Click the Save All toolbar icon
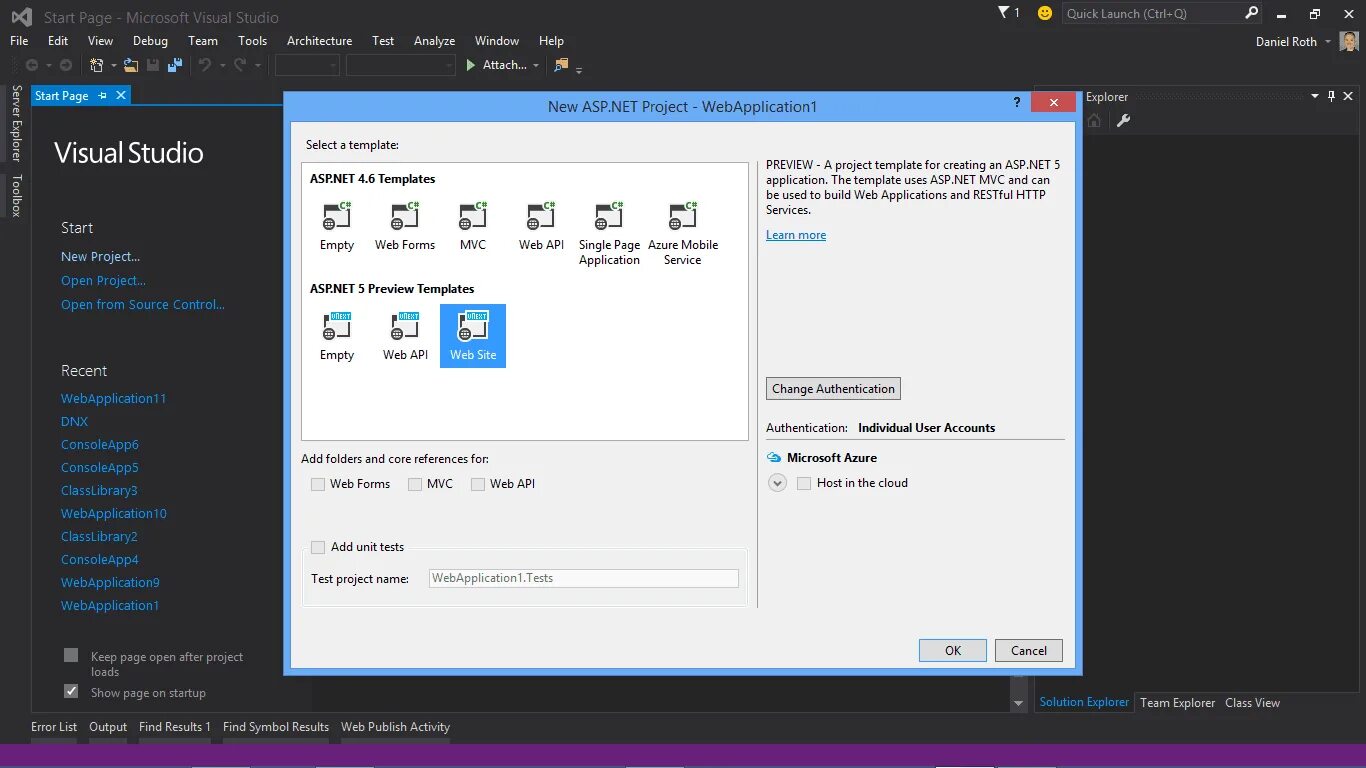1366x768 pixels. pyautogui.click(x=175, y=65)
